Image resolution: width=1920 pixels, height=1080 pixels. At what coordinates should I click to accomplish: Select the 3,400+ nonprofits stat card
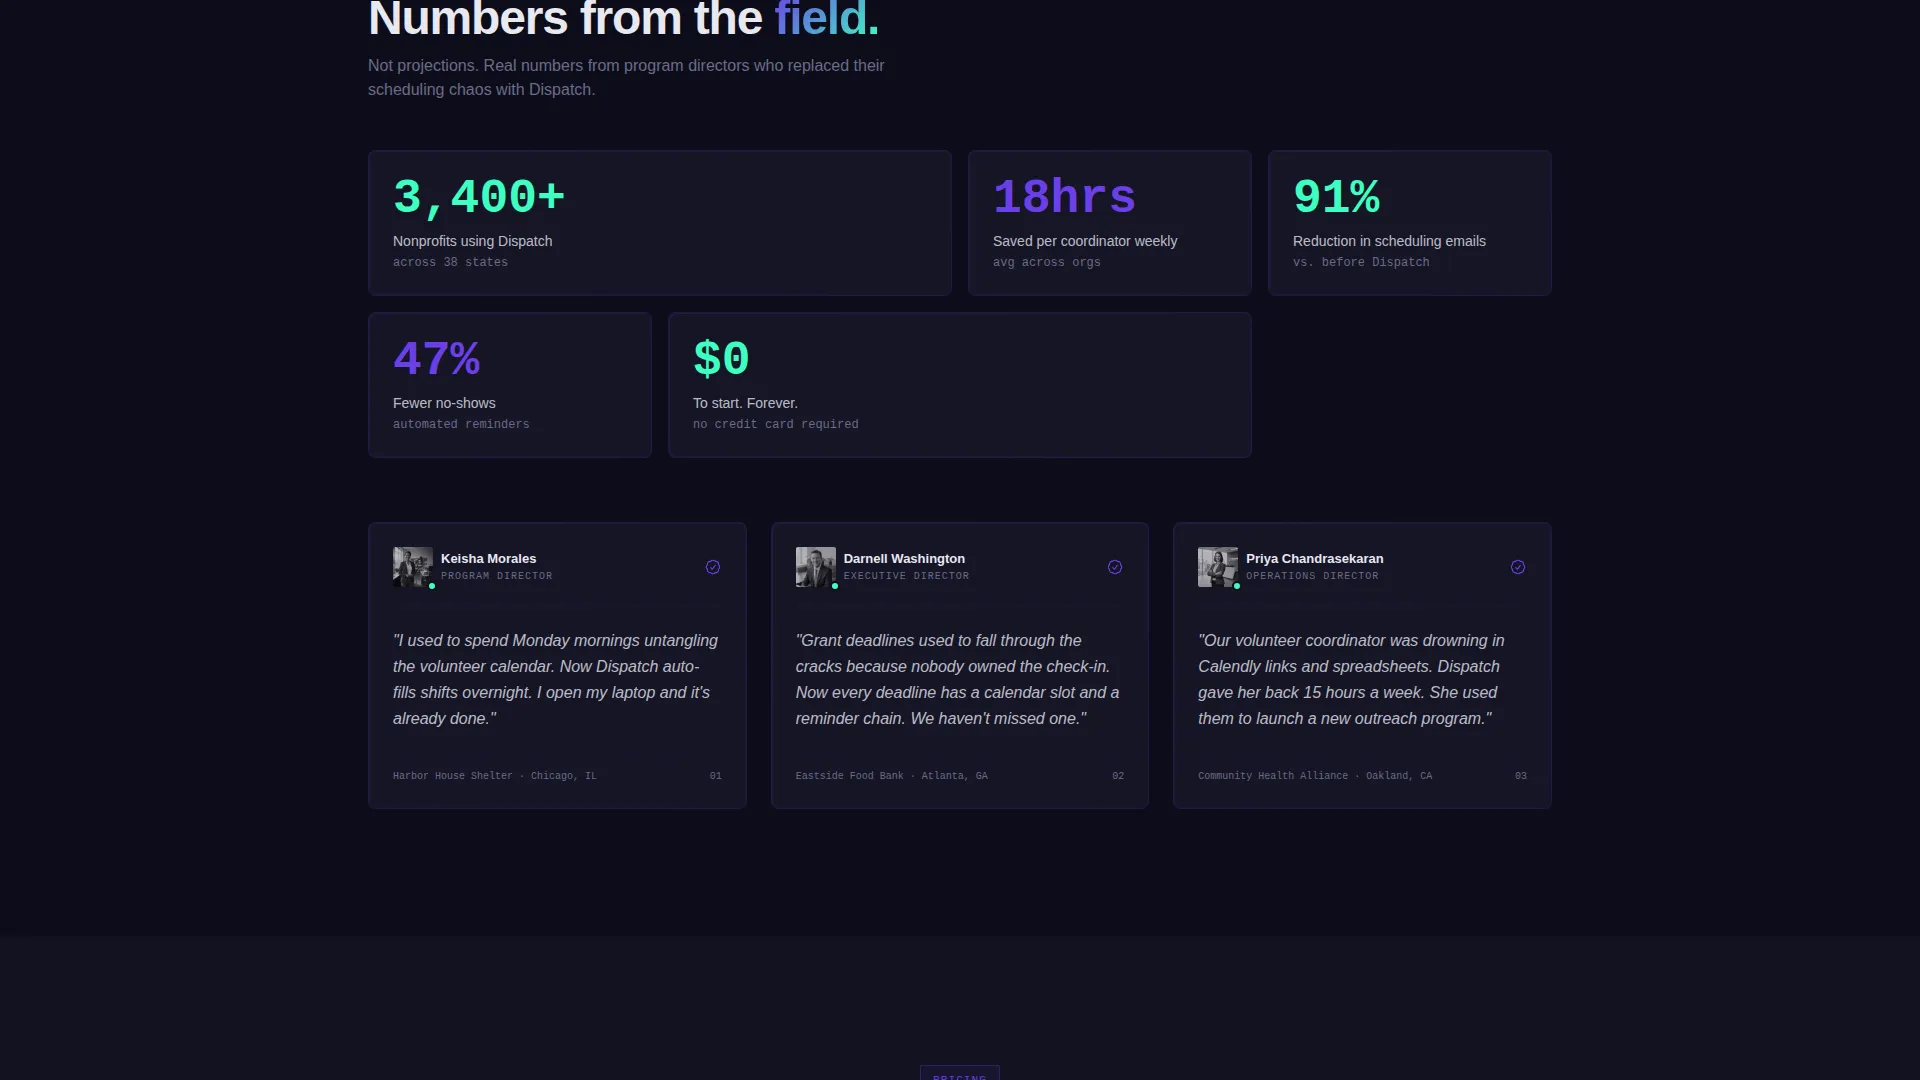point(660,223)
